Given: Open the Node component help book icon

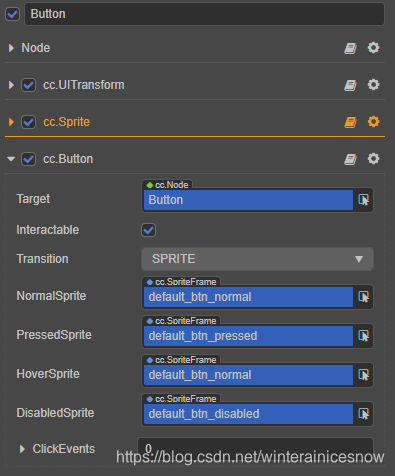Looking at the screenshot, I should click(x=350, y=48).
